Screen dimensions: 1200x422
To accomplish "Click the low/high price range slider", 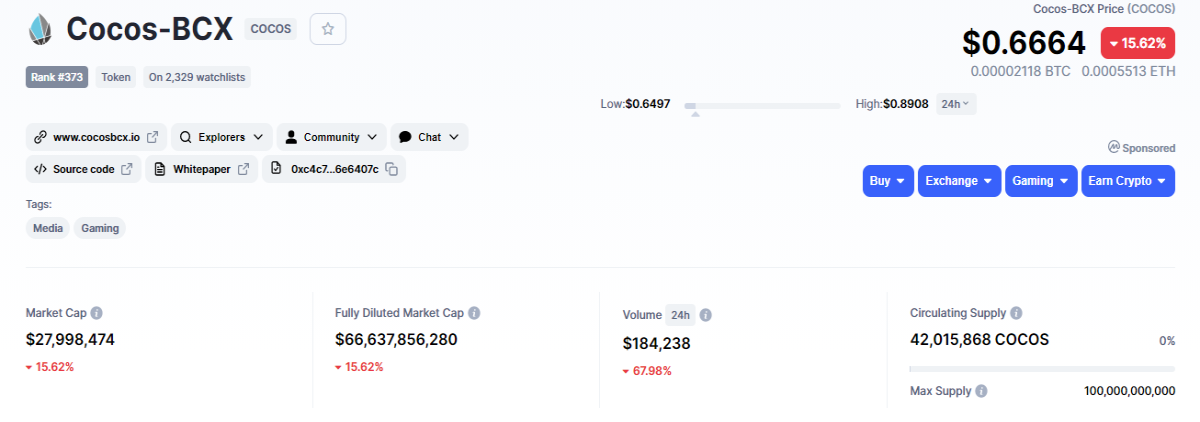I will pyautogui.click(x=762, y=105).
